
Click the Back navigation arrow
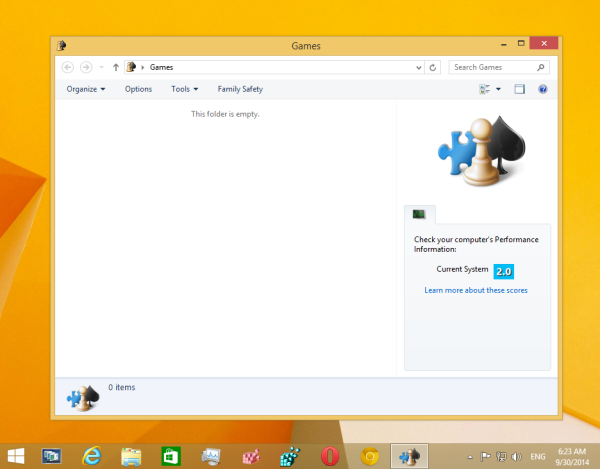[68, 67]
